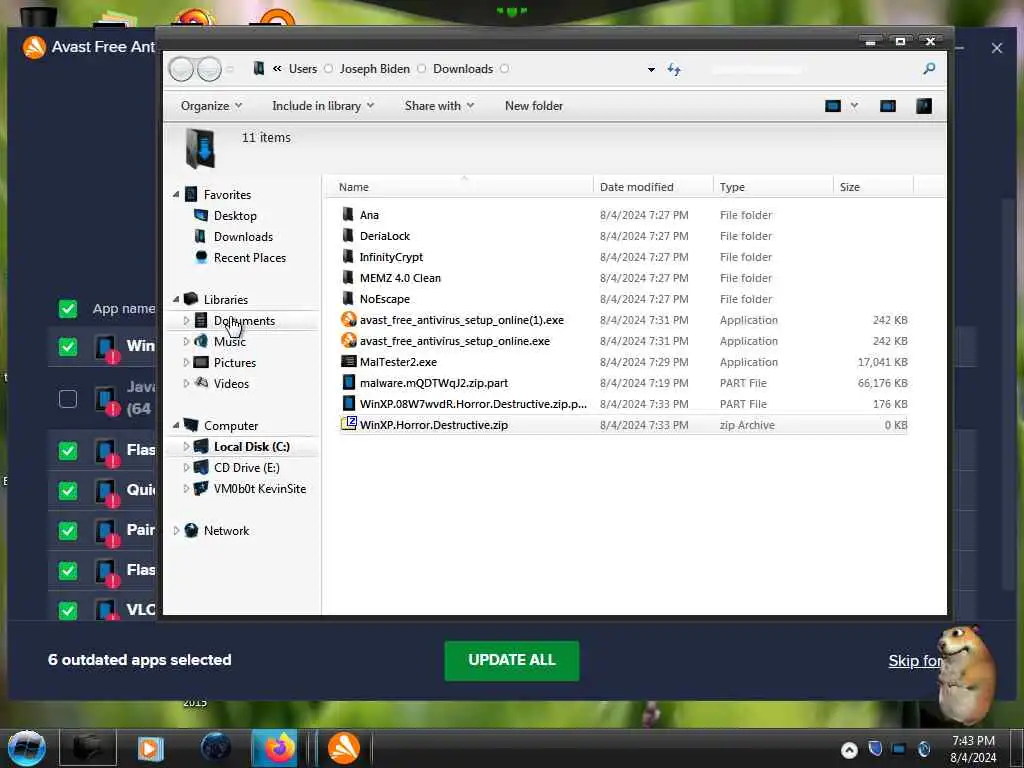The width and height of the screenshot is (1024, 768).
Task: Select MEMZ 4.0 Clean folder name
Action: 400,278
